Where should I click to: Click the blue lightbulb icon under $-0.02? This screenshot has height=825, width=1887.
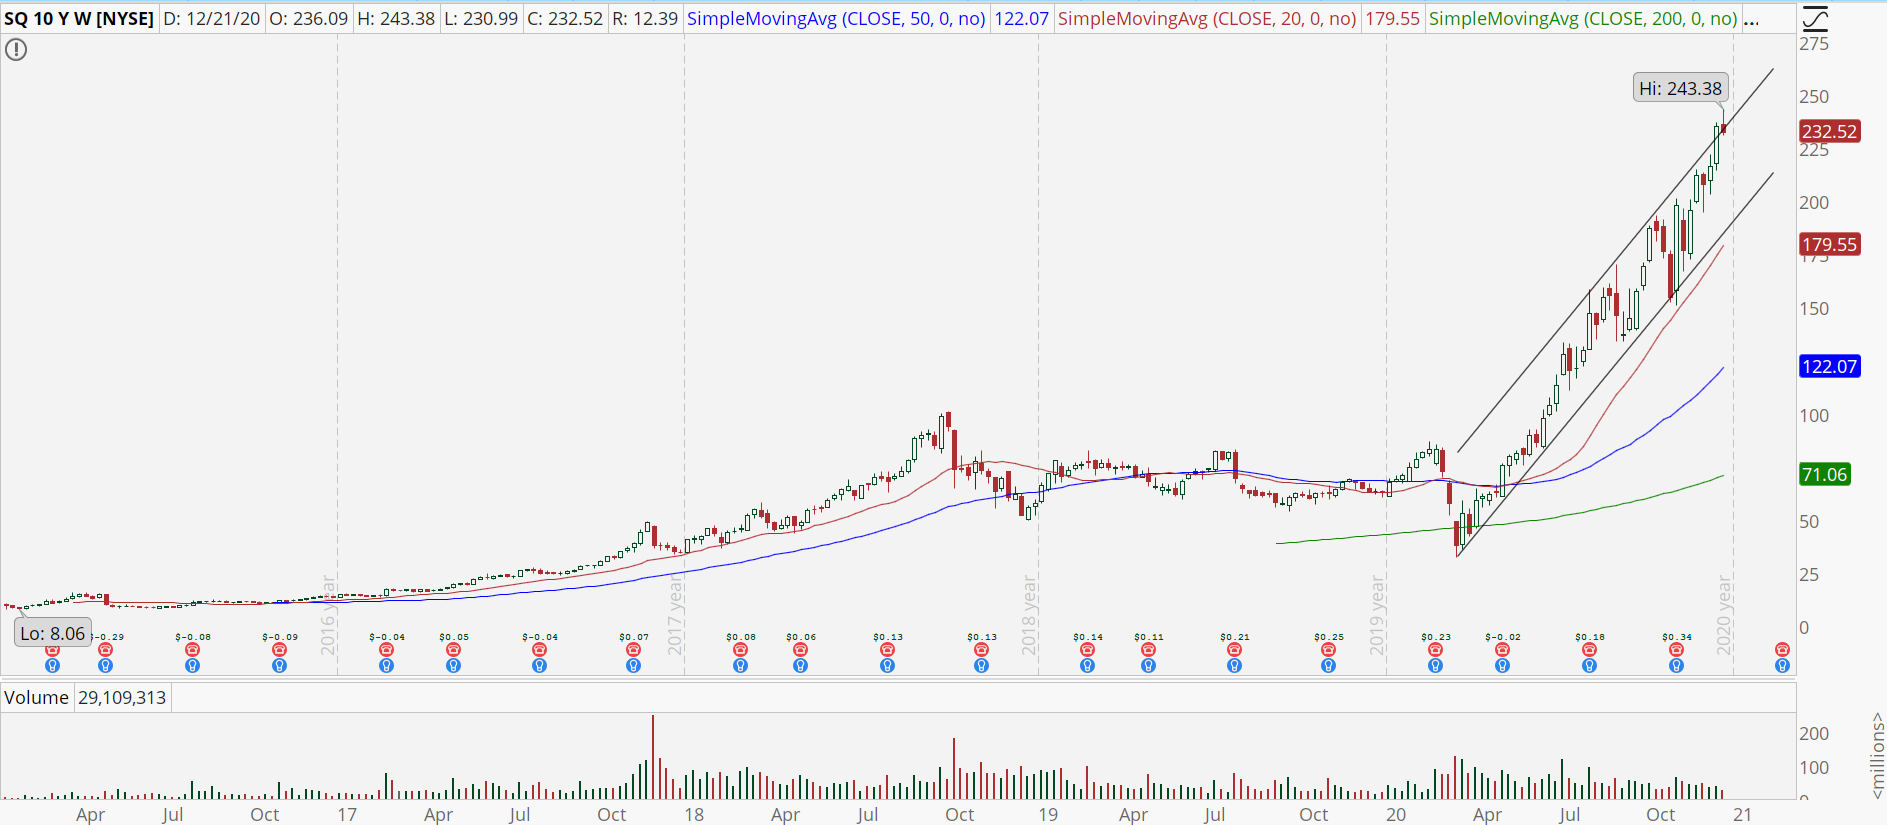coord(1502,666)
